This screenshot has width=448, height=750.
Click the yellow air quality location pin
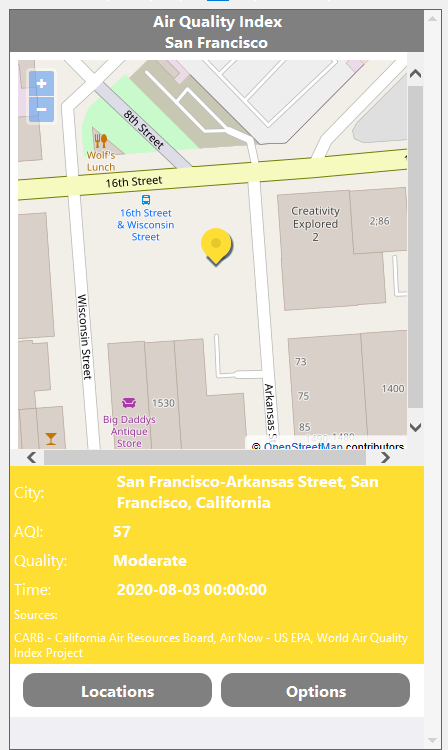point(216,246)
